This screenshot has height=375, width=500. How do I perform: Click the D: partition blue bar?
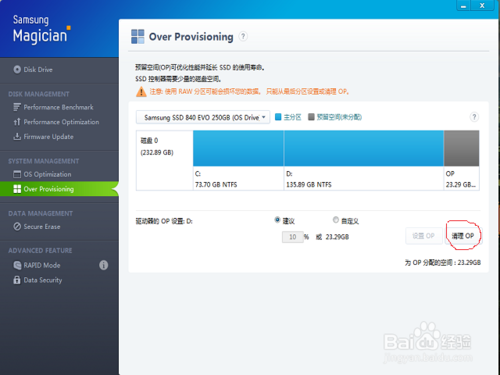pyautogui.click(x=364, y=148)
